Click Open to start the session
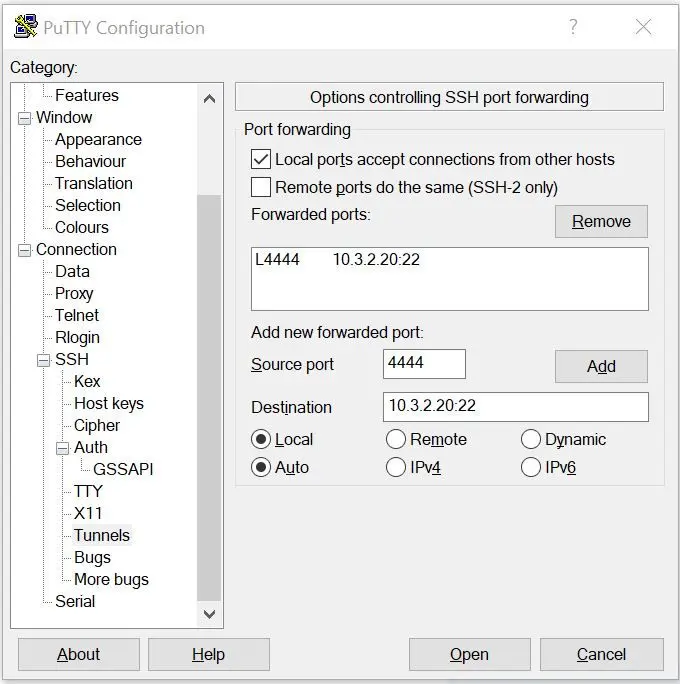The width and height of the screenshot is (680, 684). click(x=470, y=654)
